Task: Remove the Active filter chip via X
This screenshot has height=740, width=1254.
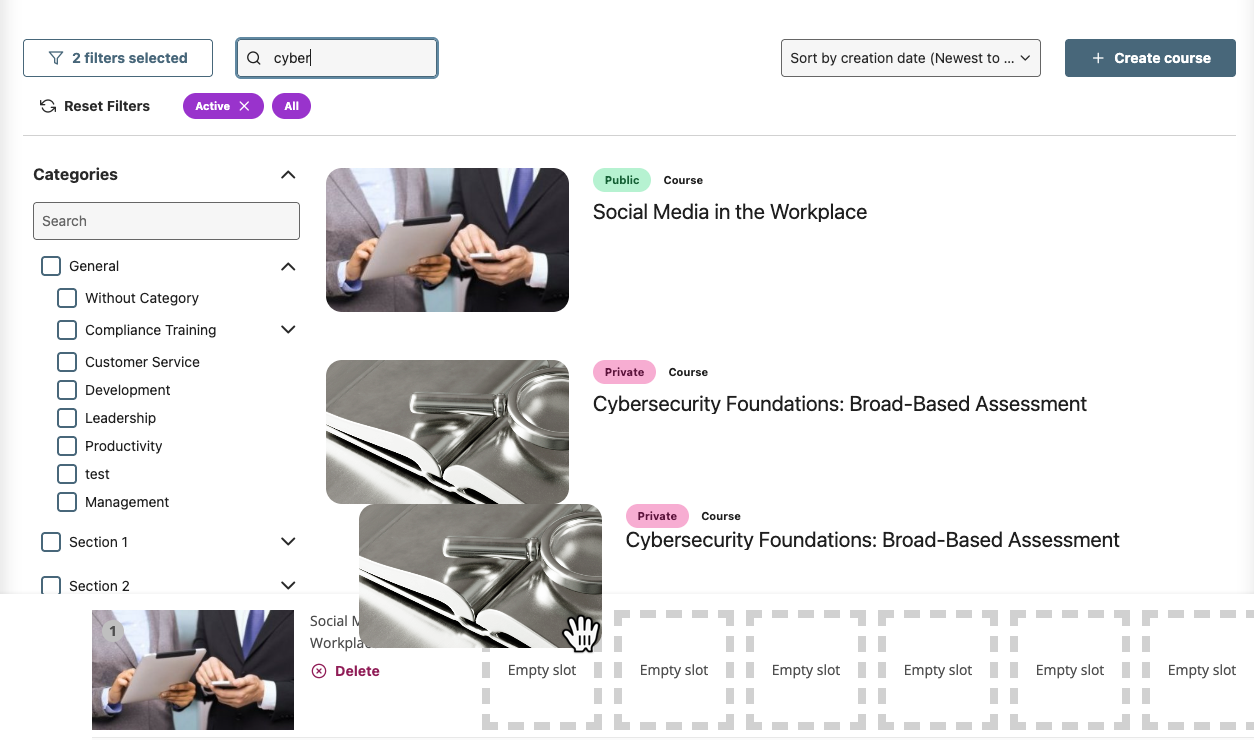Action: click(244, 106)
